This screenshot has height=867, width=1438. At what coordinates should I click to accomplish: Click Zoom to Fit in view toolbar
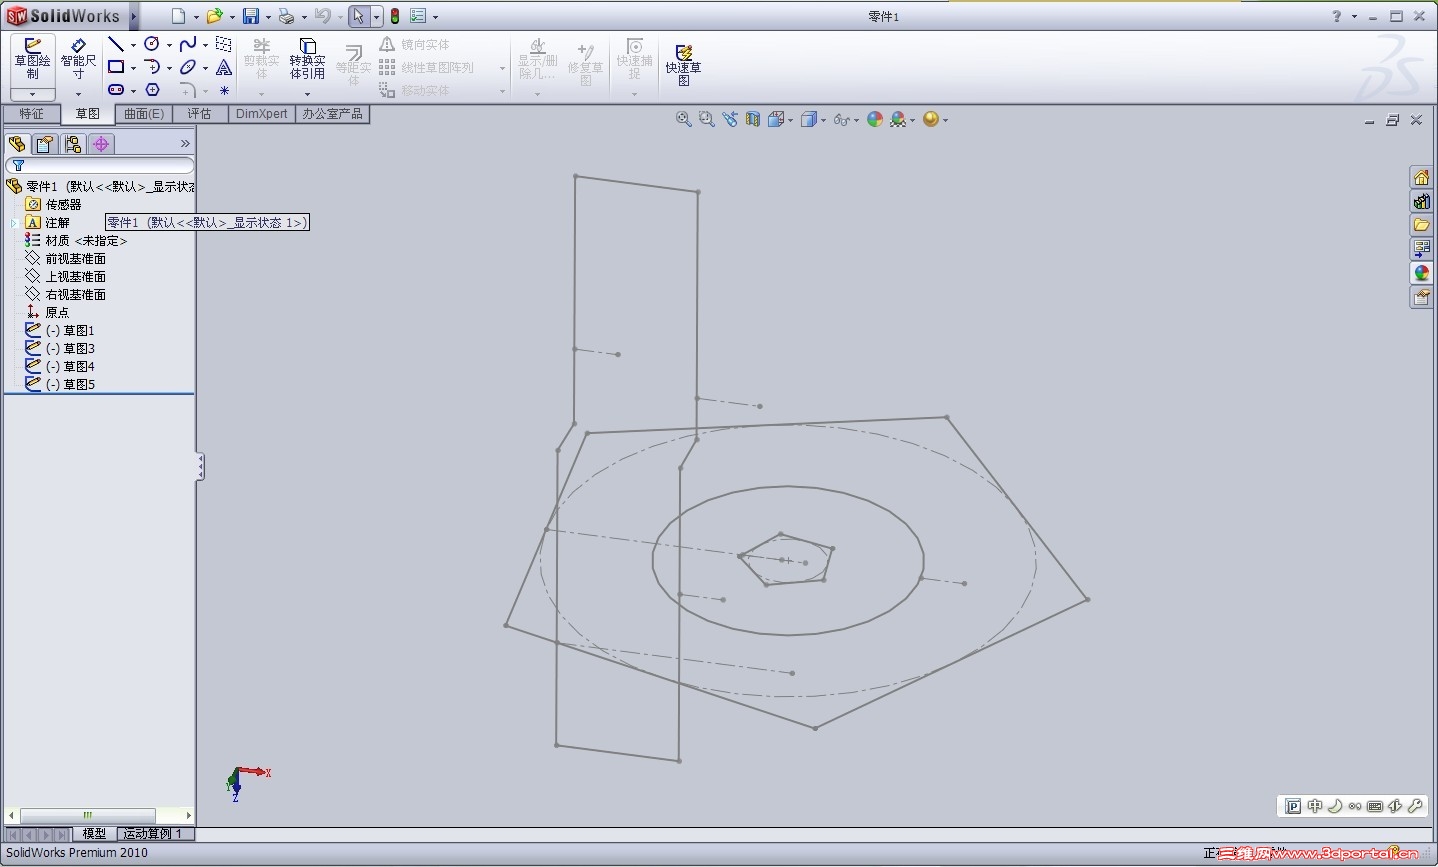(684, 119)
